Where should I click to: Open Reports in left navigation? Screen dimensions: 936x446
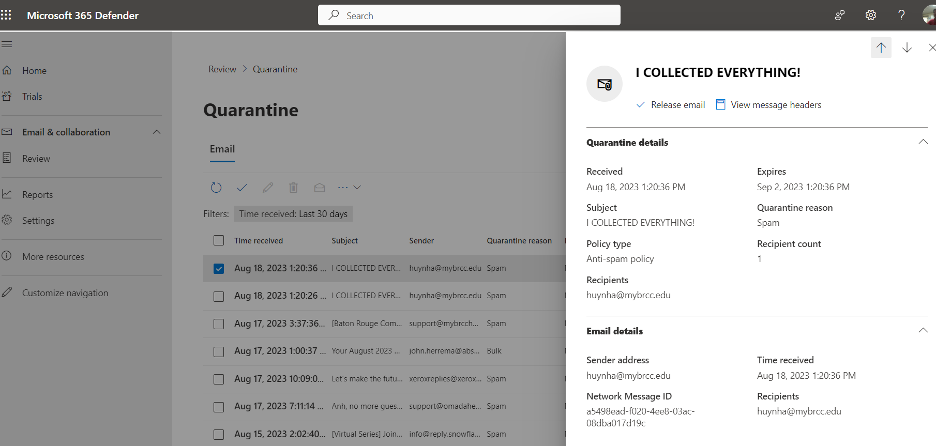point(37,194)
